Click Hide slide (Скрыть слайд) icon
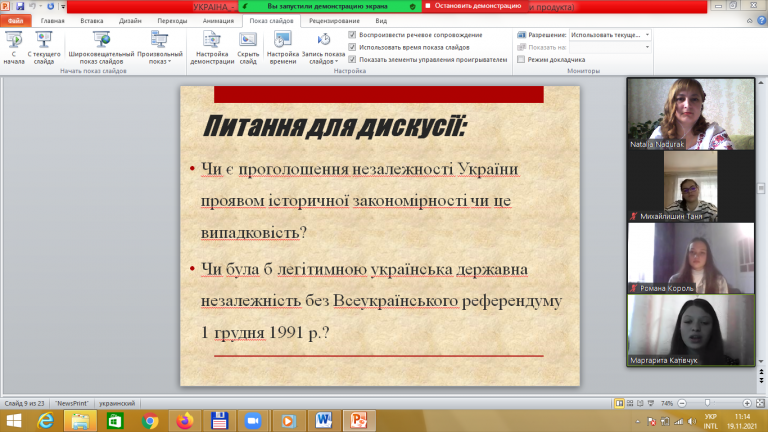This screenshot has height=432, width=768. pos(248,47)
